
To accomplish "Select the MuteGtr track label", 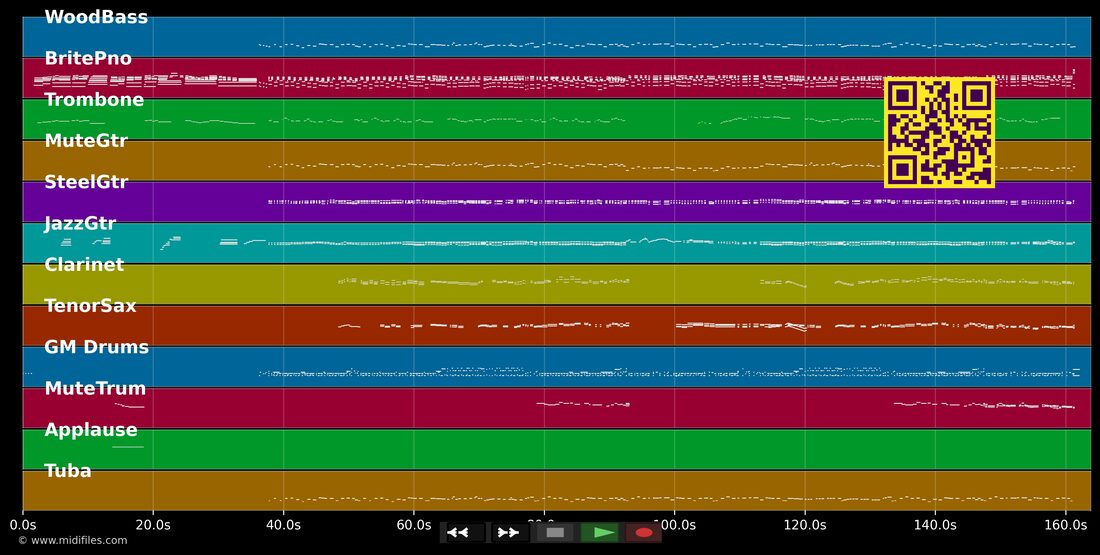I will (86, 140).
